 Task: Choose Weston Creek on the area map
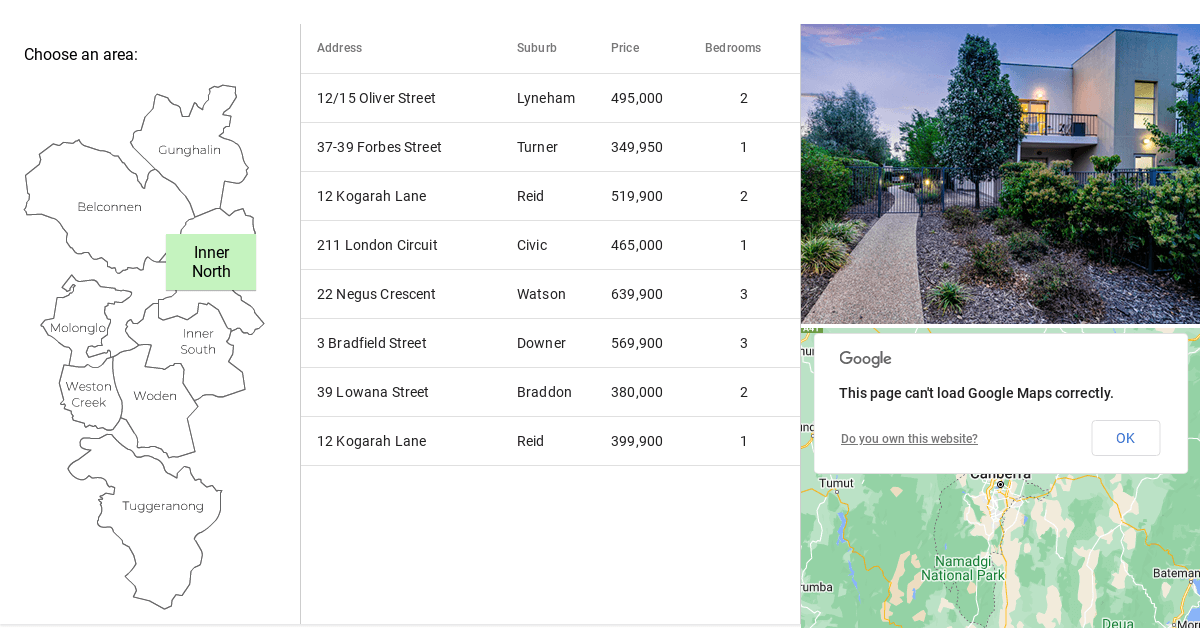pos(88,394)
